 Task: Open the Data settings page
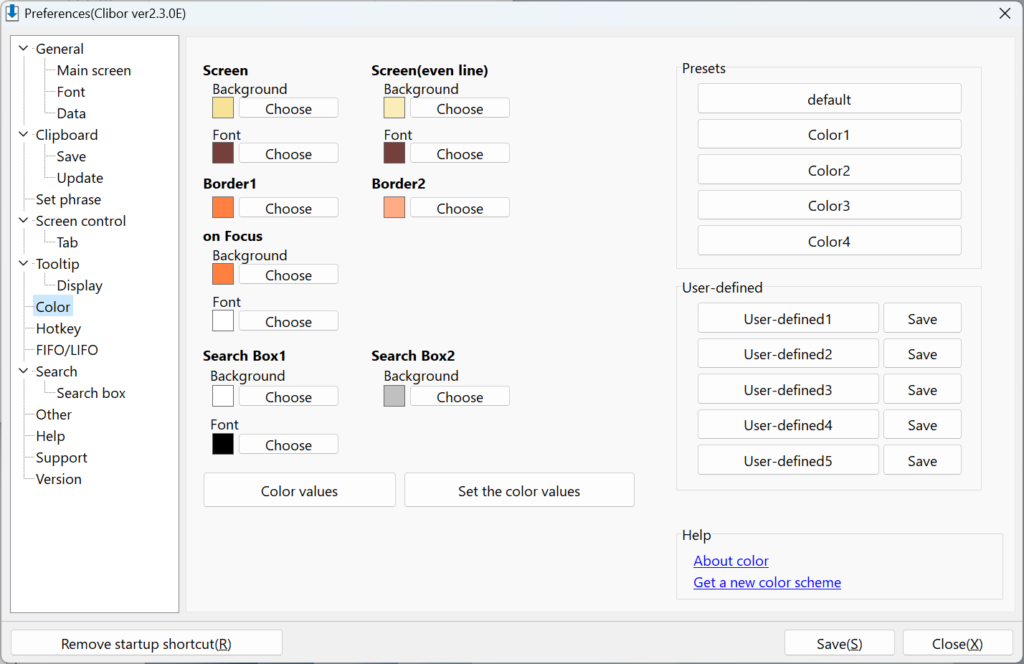(71, 114)
